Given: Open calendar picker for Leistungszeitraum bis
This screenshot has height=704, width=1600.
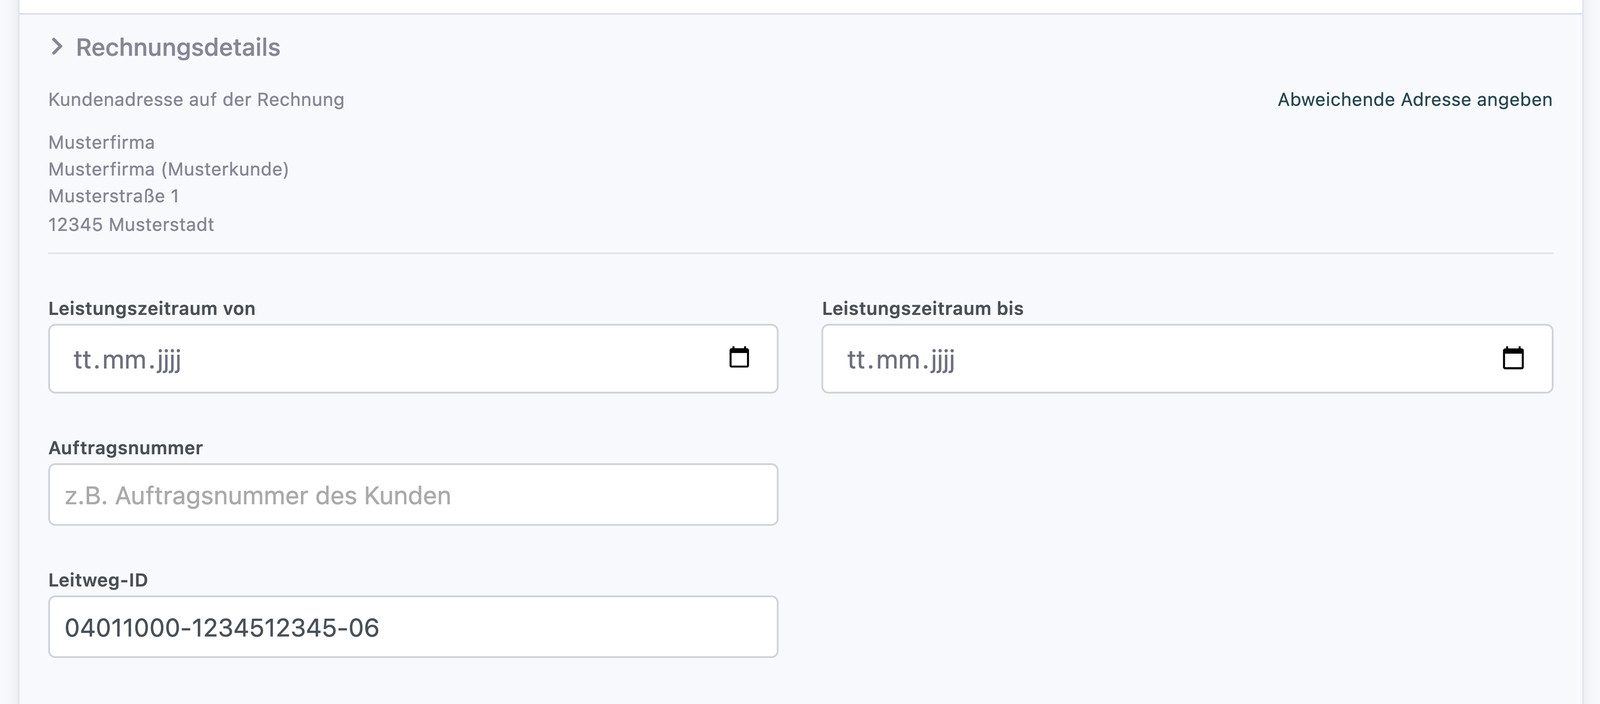Looking at the screenshot, I should (1513, 358).
